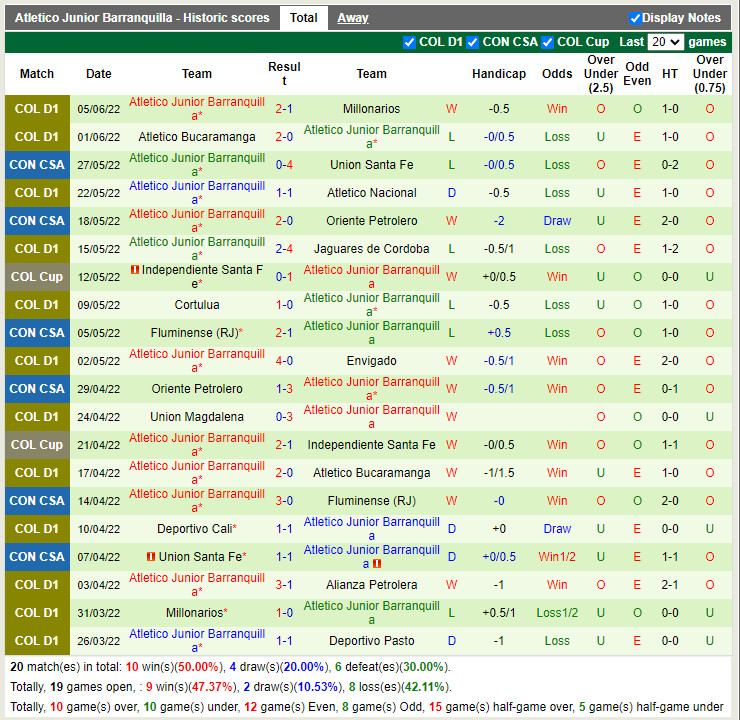Click red card icon before Union Santa Fe on 07/04/22
Image resolution: width=740 pixels, height=720 pixels.
(151, 557)
